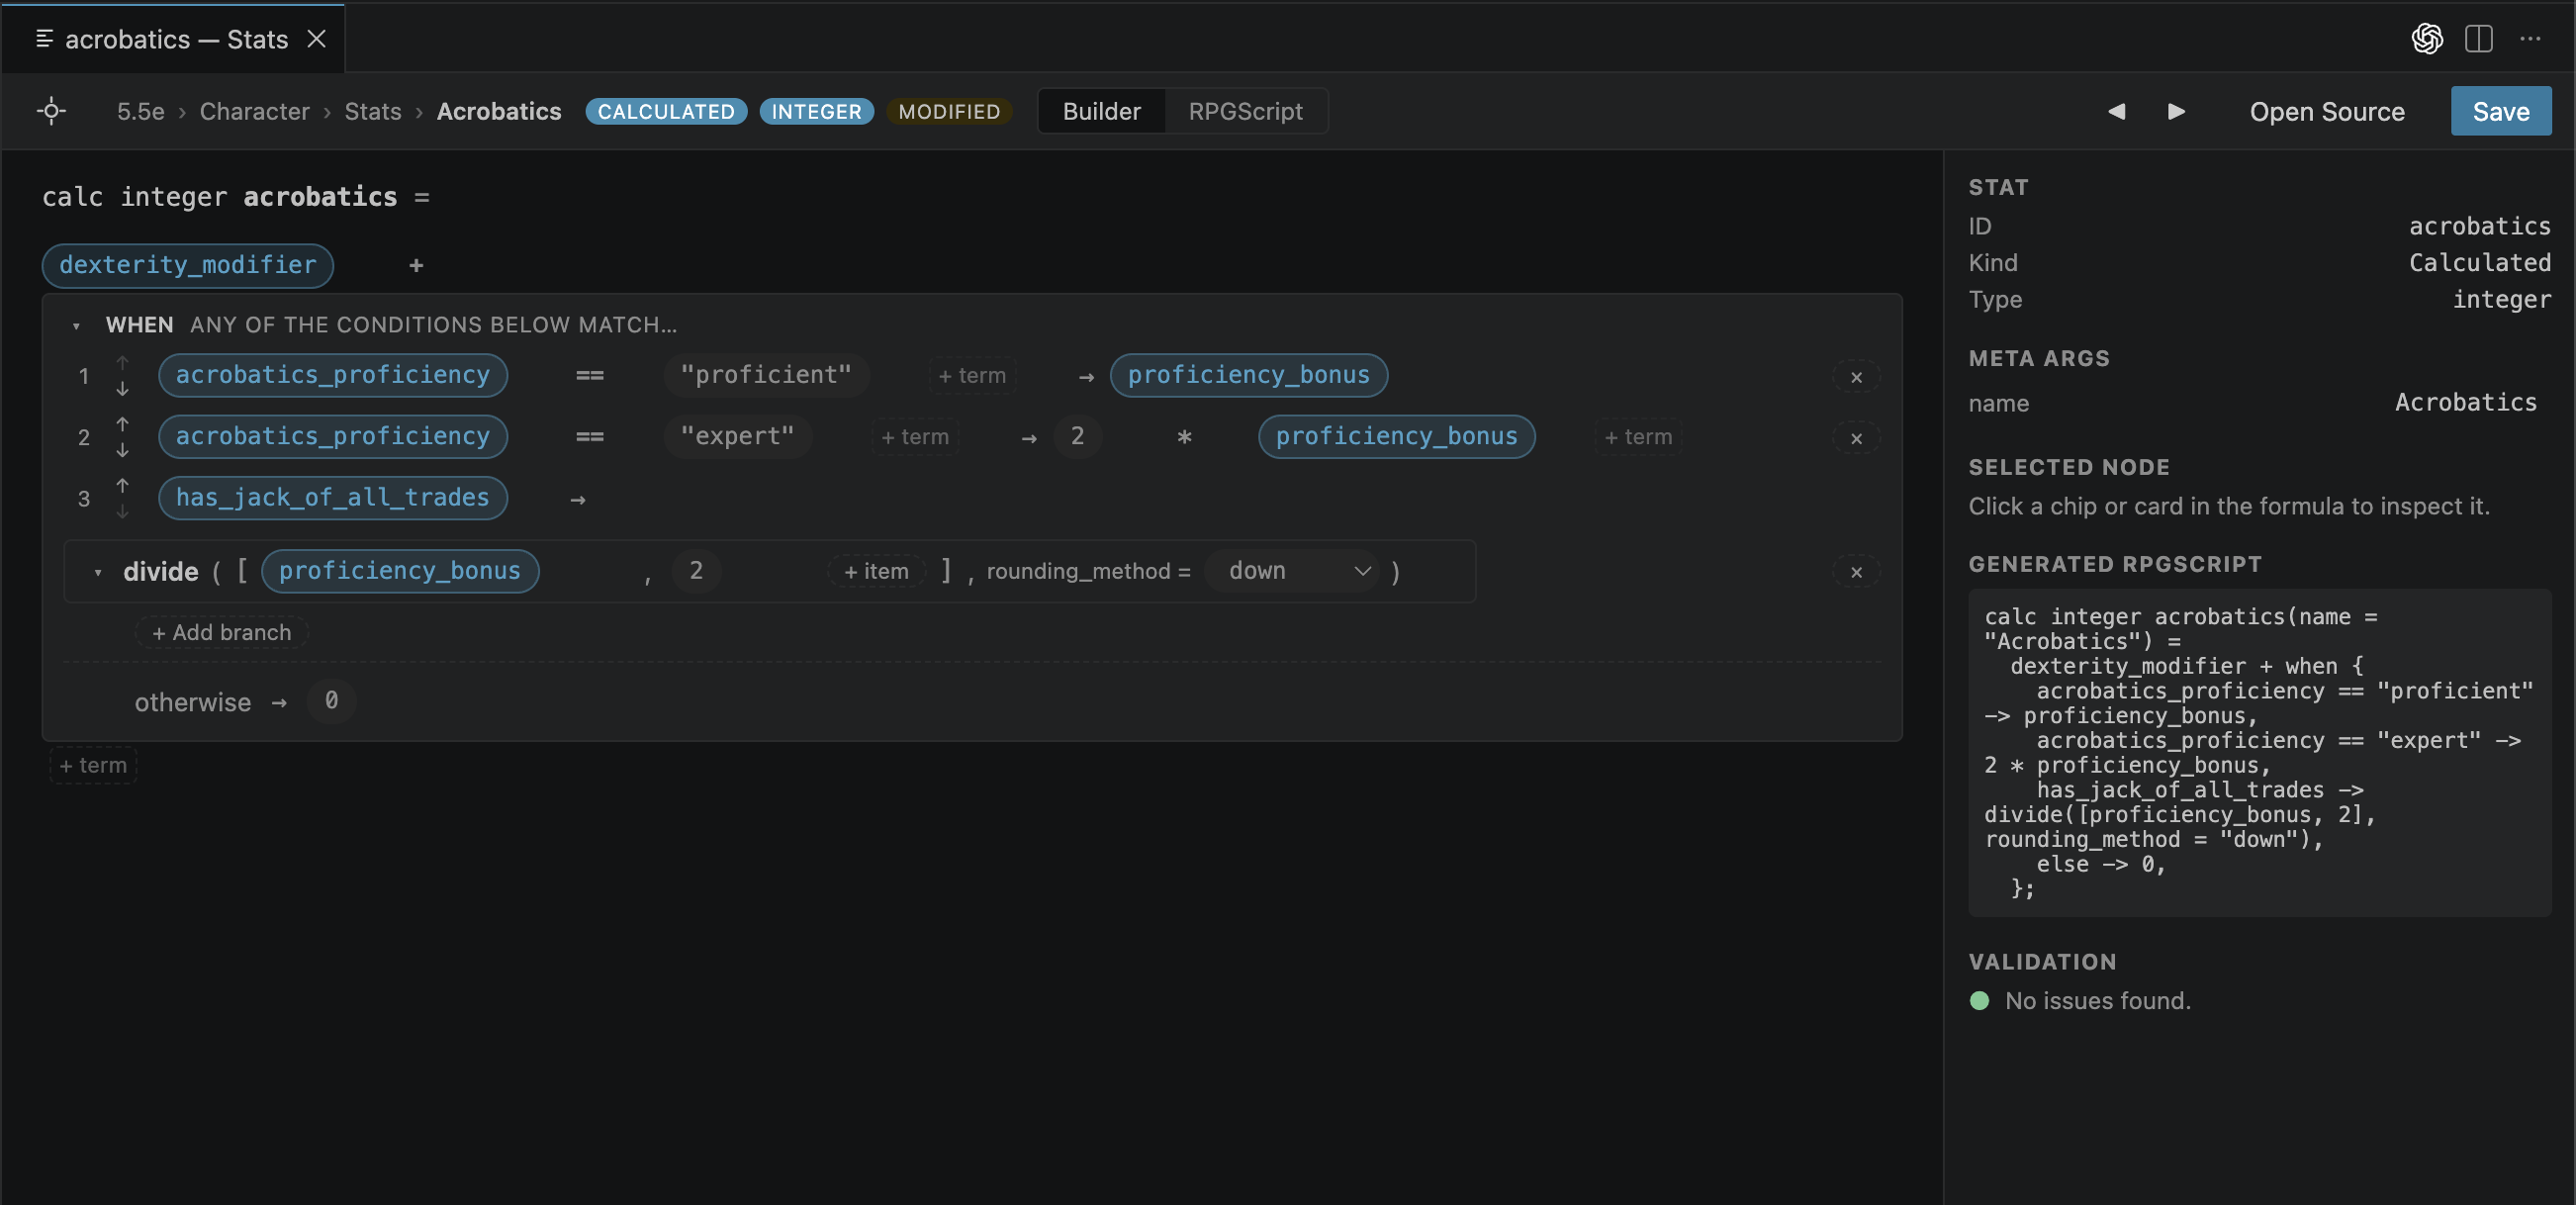The image size is (2576, 1205).
Task: Open the more actions ellipsis menu
Action: (x=2530, y=39)
